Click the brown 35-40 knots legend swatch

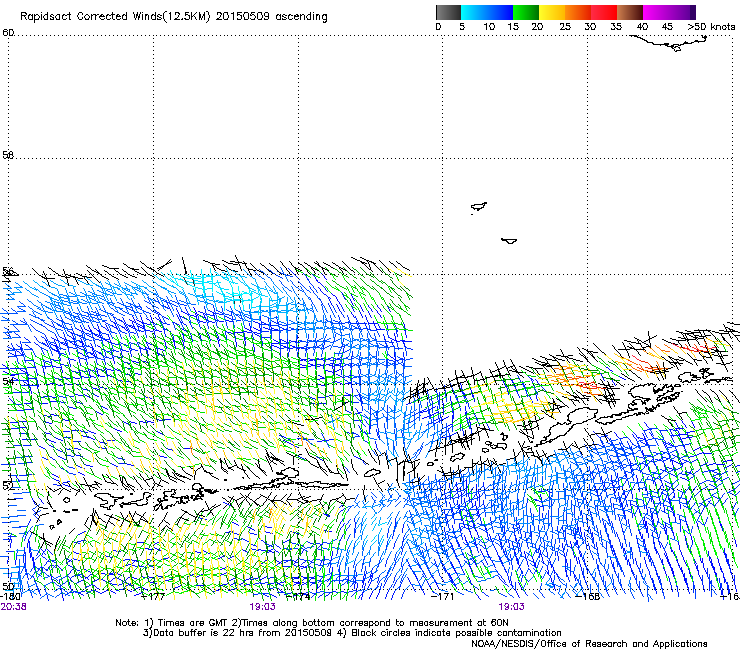pos(630,12)
